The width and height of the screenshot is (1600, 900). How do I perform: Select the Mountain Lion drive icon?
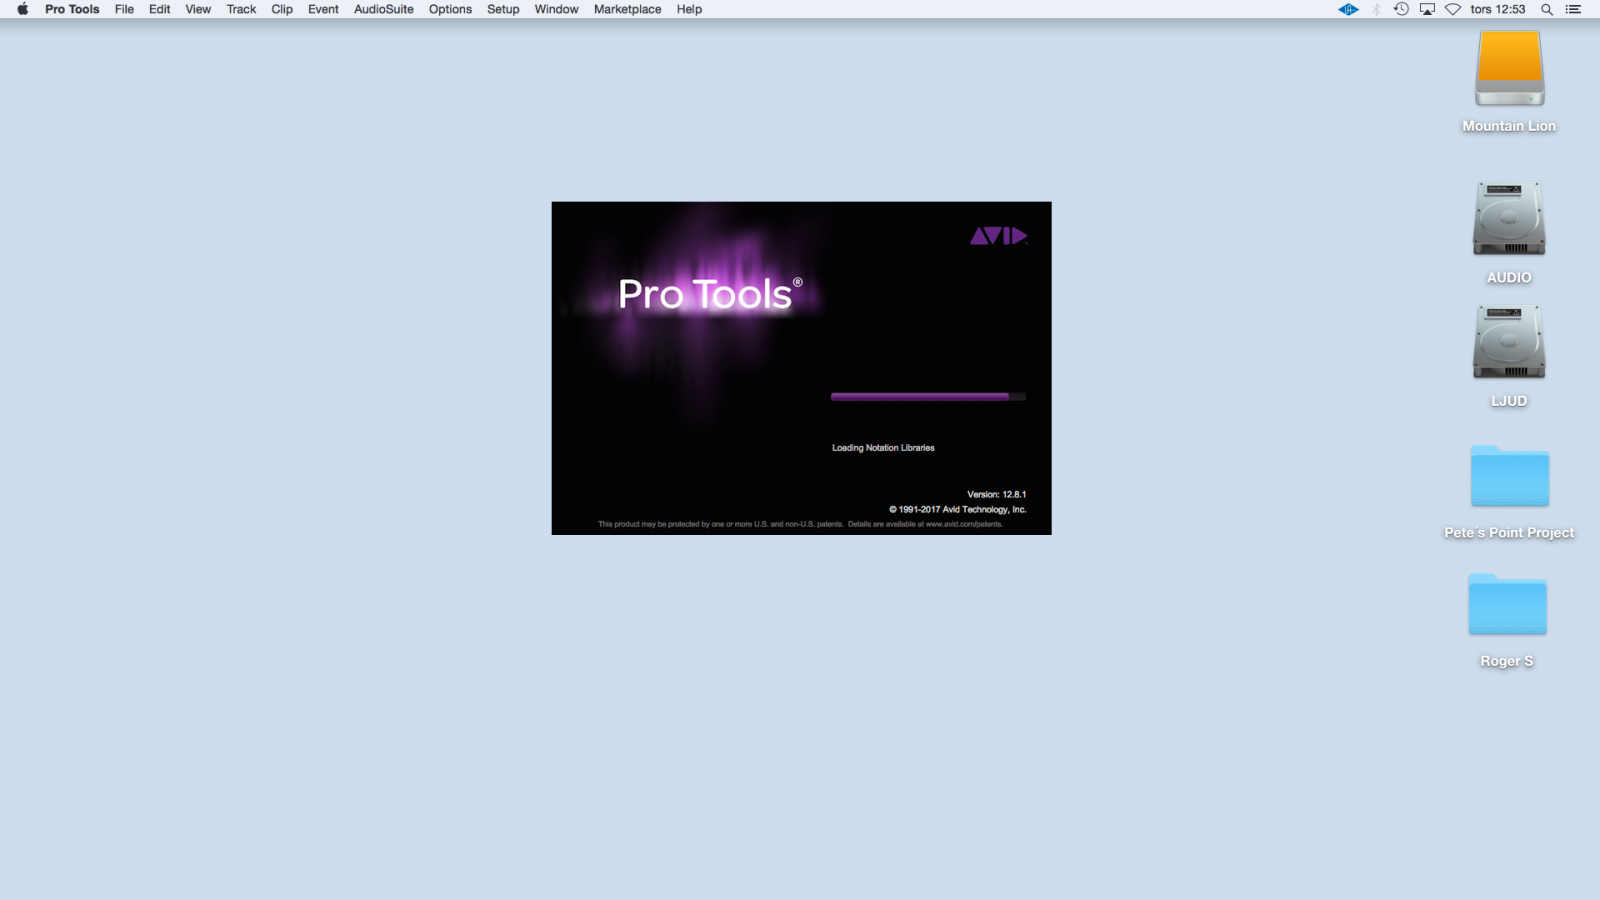[x=1509, y=69]
